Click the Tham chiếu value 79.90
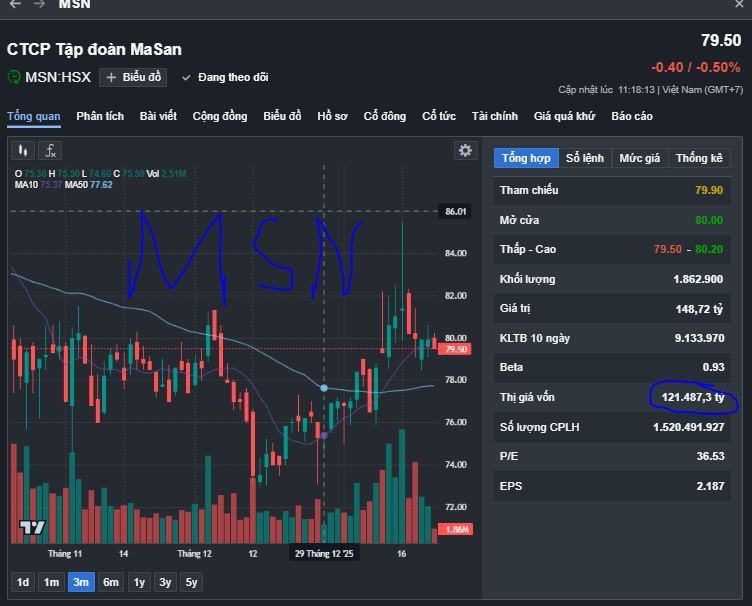 pos(709,190)
